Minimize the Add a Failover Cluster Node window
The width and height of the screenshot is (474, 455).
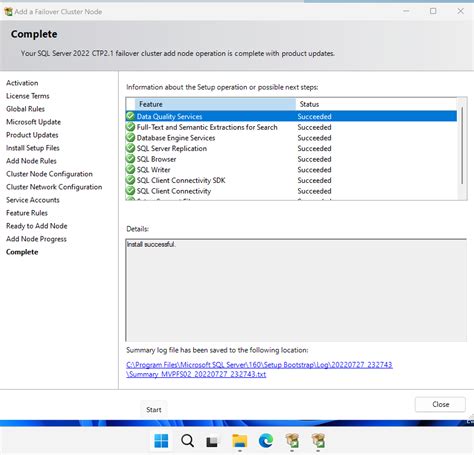click(406, 11)
